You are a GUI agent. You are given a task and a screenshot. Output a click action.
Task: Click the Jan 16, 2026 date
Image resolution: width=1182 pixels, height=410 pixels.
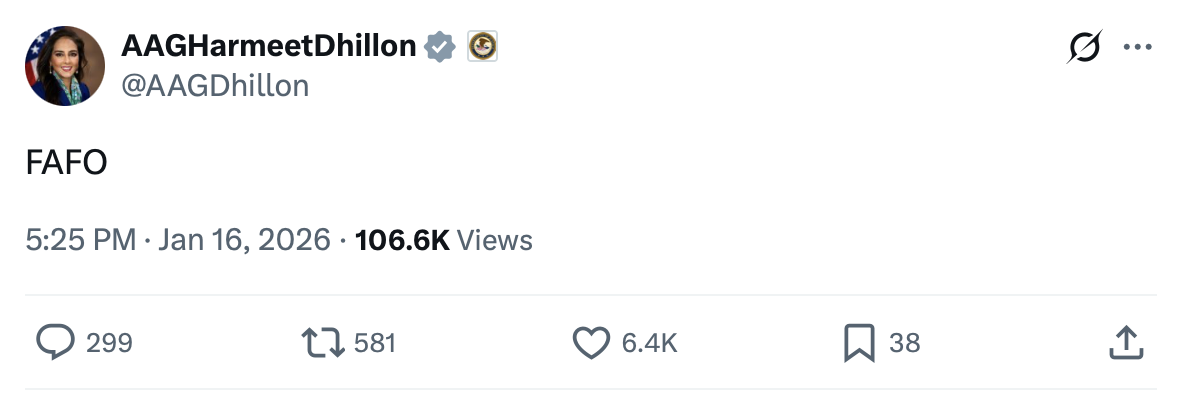tap(244, 240)
